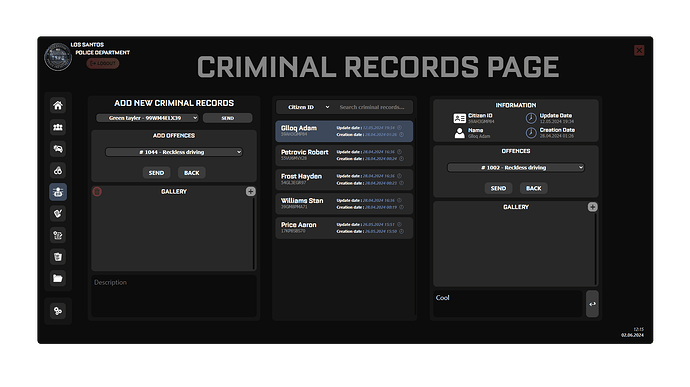The width and height of the screenshot is (690, 387).
Task: Focus the Search criminal records field
Action: (373, 107)
